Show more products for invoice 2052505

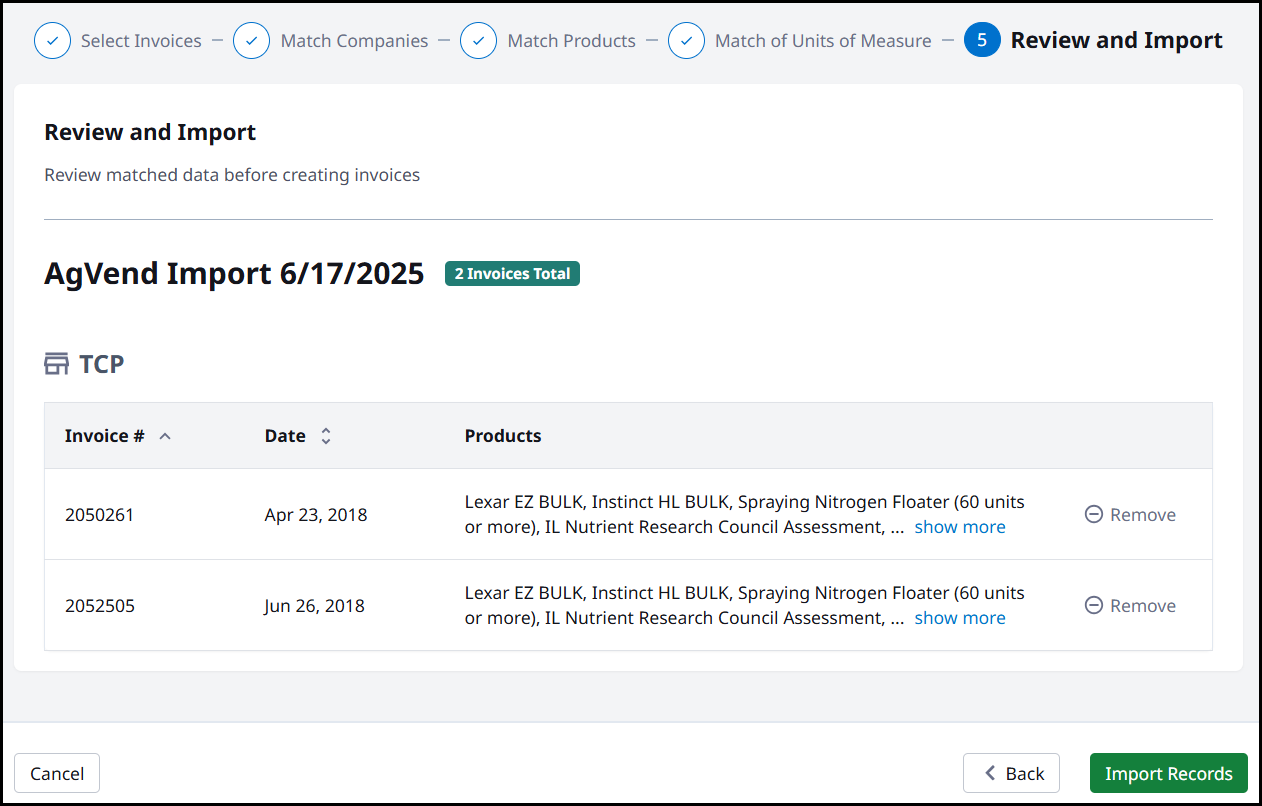click(959, 618)
